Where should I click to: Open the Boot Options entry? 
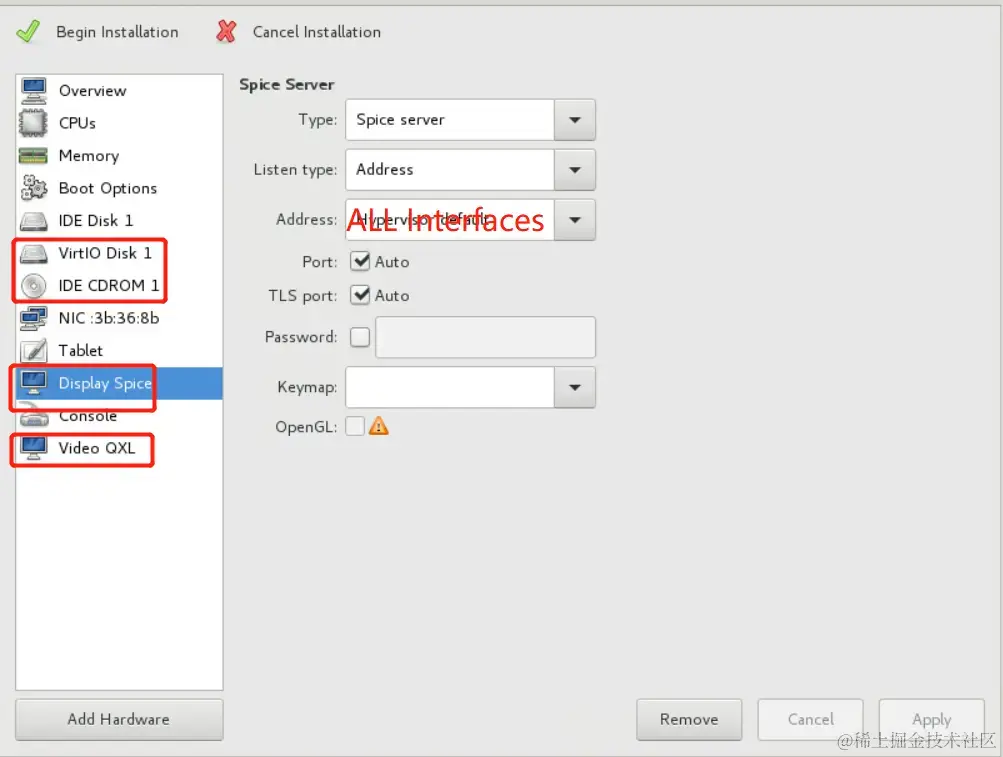click(119, 188)
